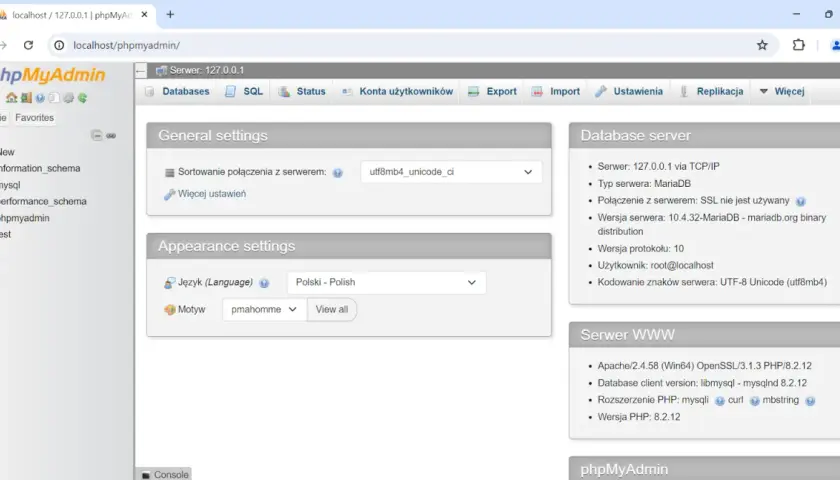
Task: Go to the Export tab
Action: point(492,92)
